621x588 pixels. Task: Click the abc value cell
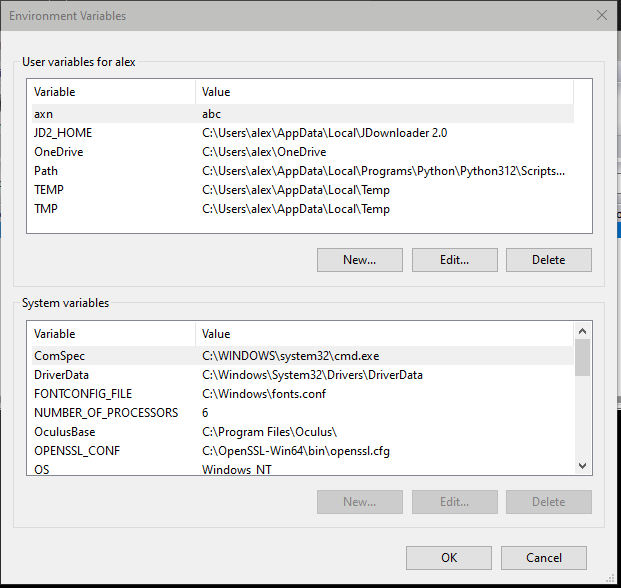[211, 114]
